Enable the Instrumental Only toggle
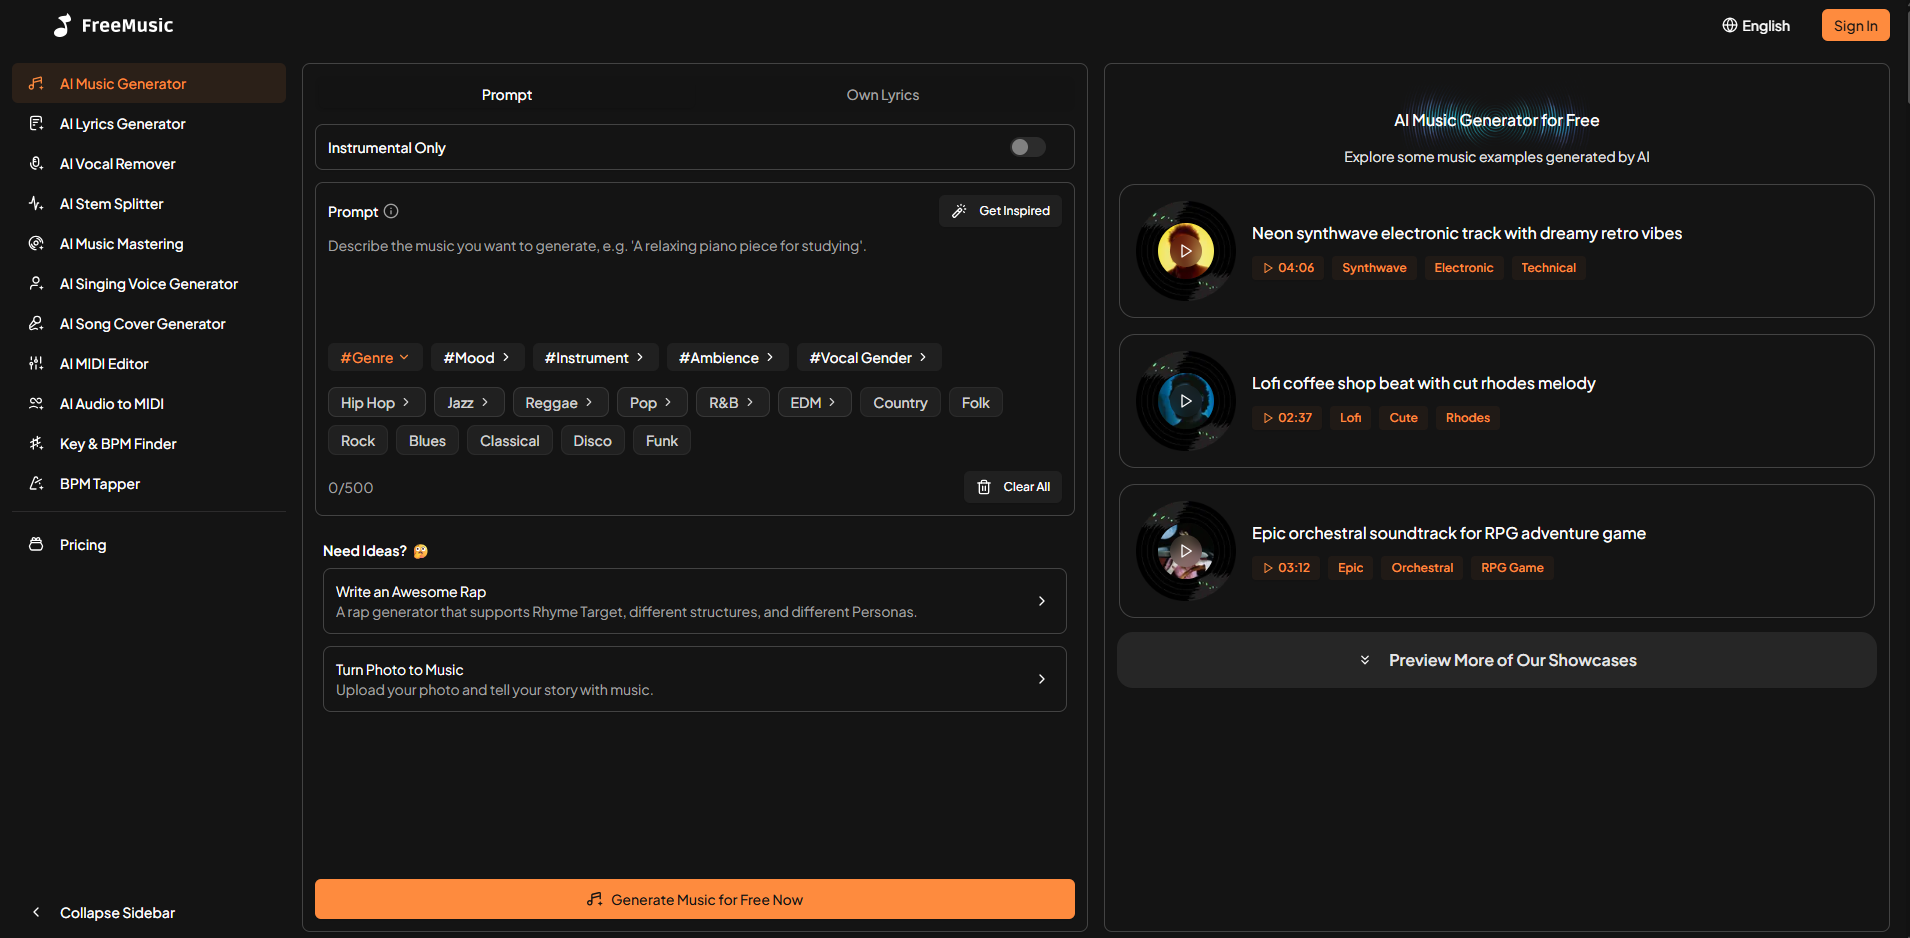1910x938 pixels. pos(1026,147)
